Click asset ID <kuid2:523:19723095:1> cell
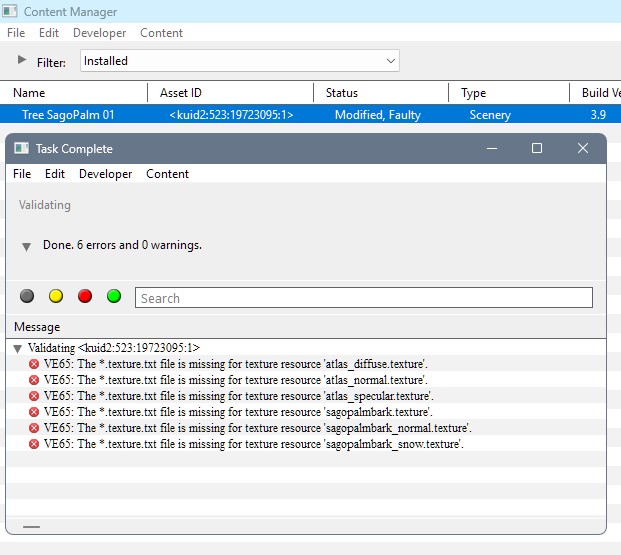This screenshot has width=621, height=555. click(x=231, y=115)
